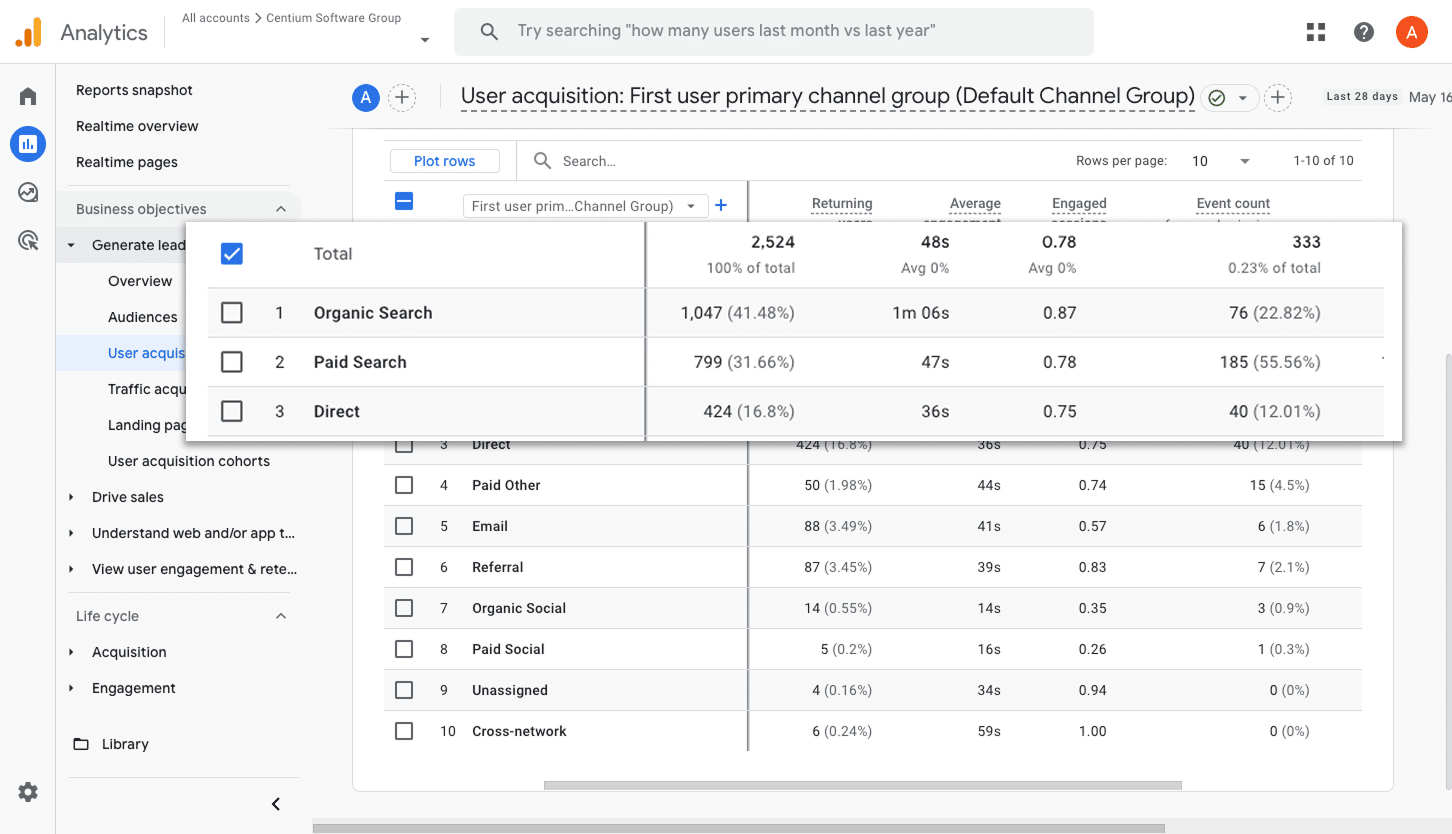Click the page bottom horizontal scrollbar
Image resolution: width=1452 pixels, height=834 pixels.
[x=739, y=828]
